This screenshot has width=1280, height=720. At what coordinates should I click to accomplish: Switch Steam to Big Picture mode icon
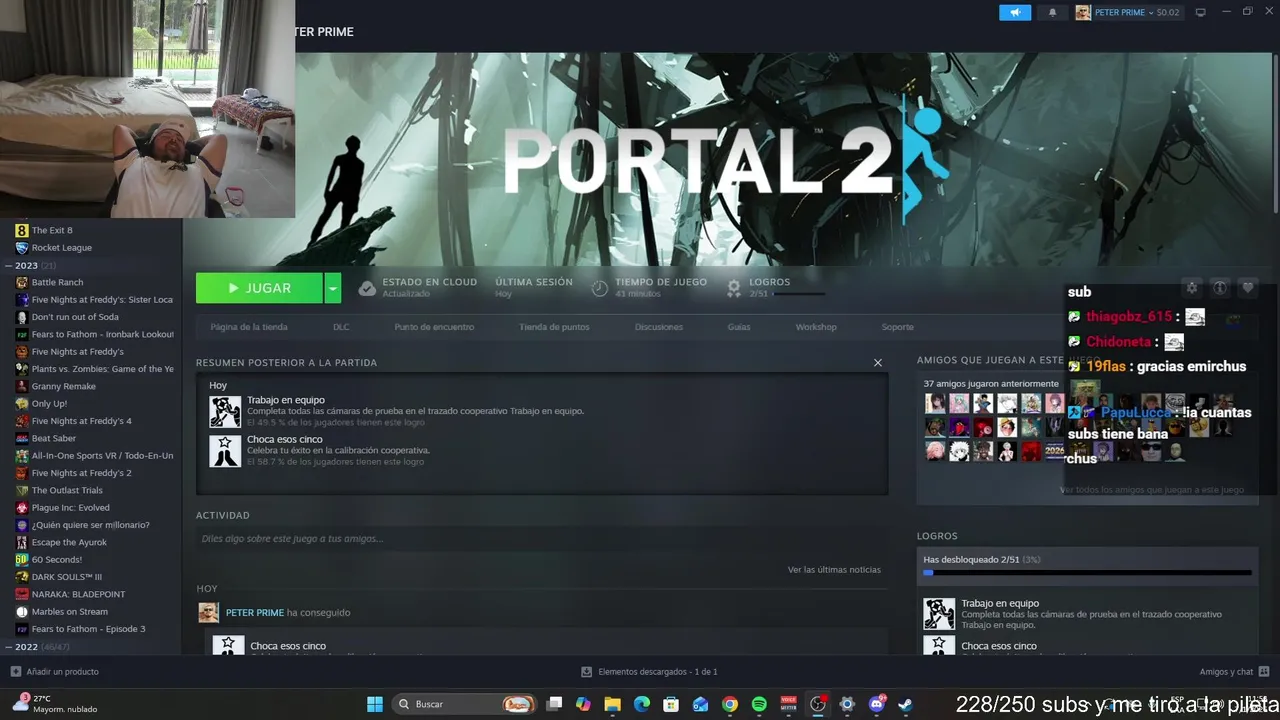tap(1201, 12)
